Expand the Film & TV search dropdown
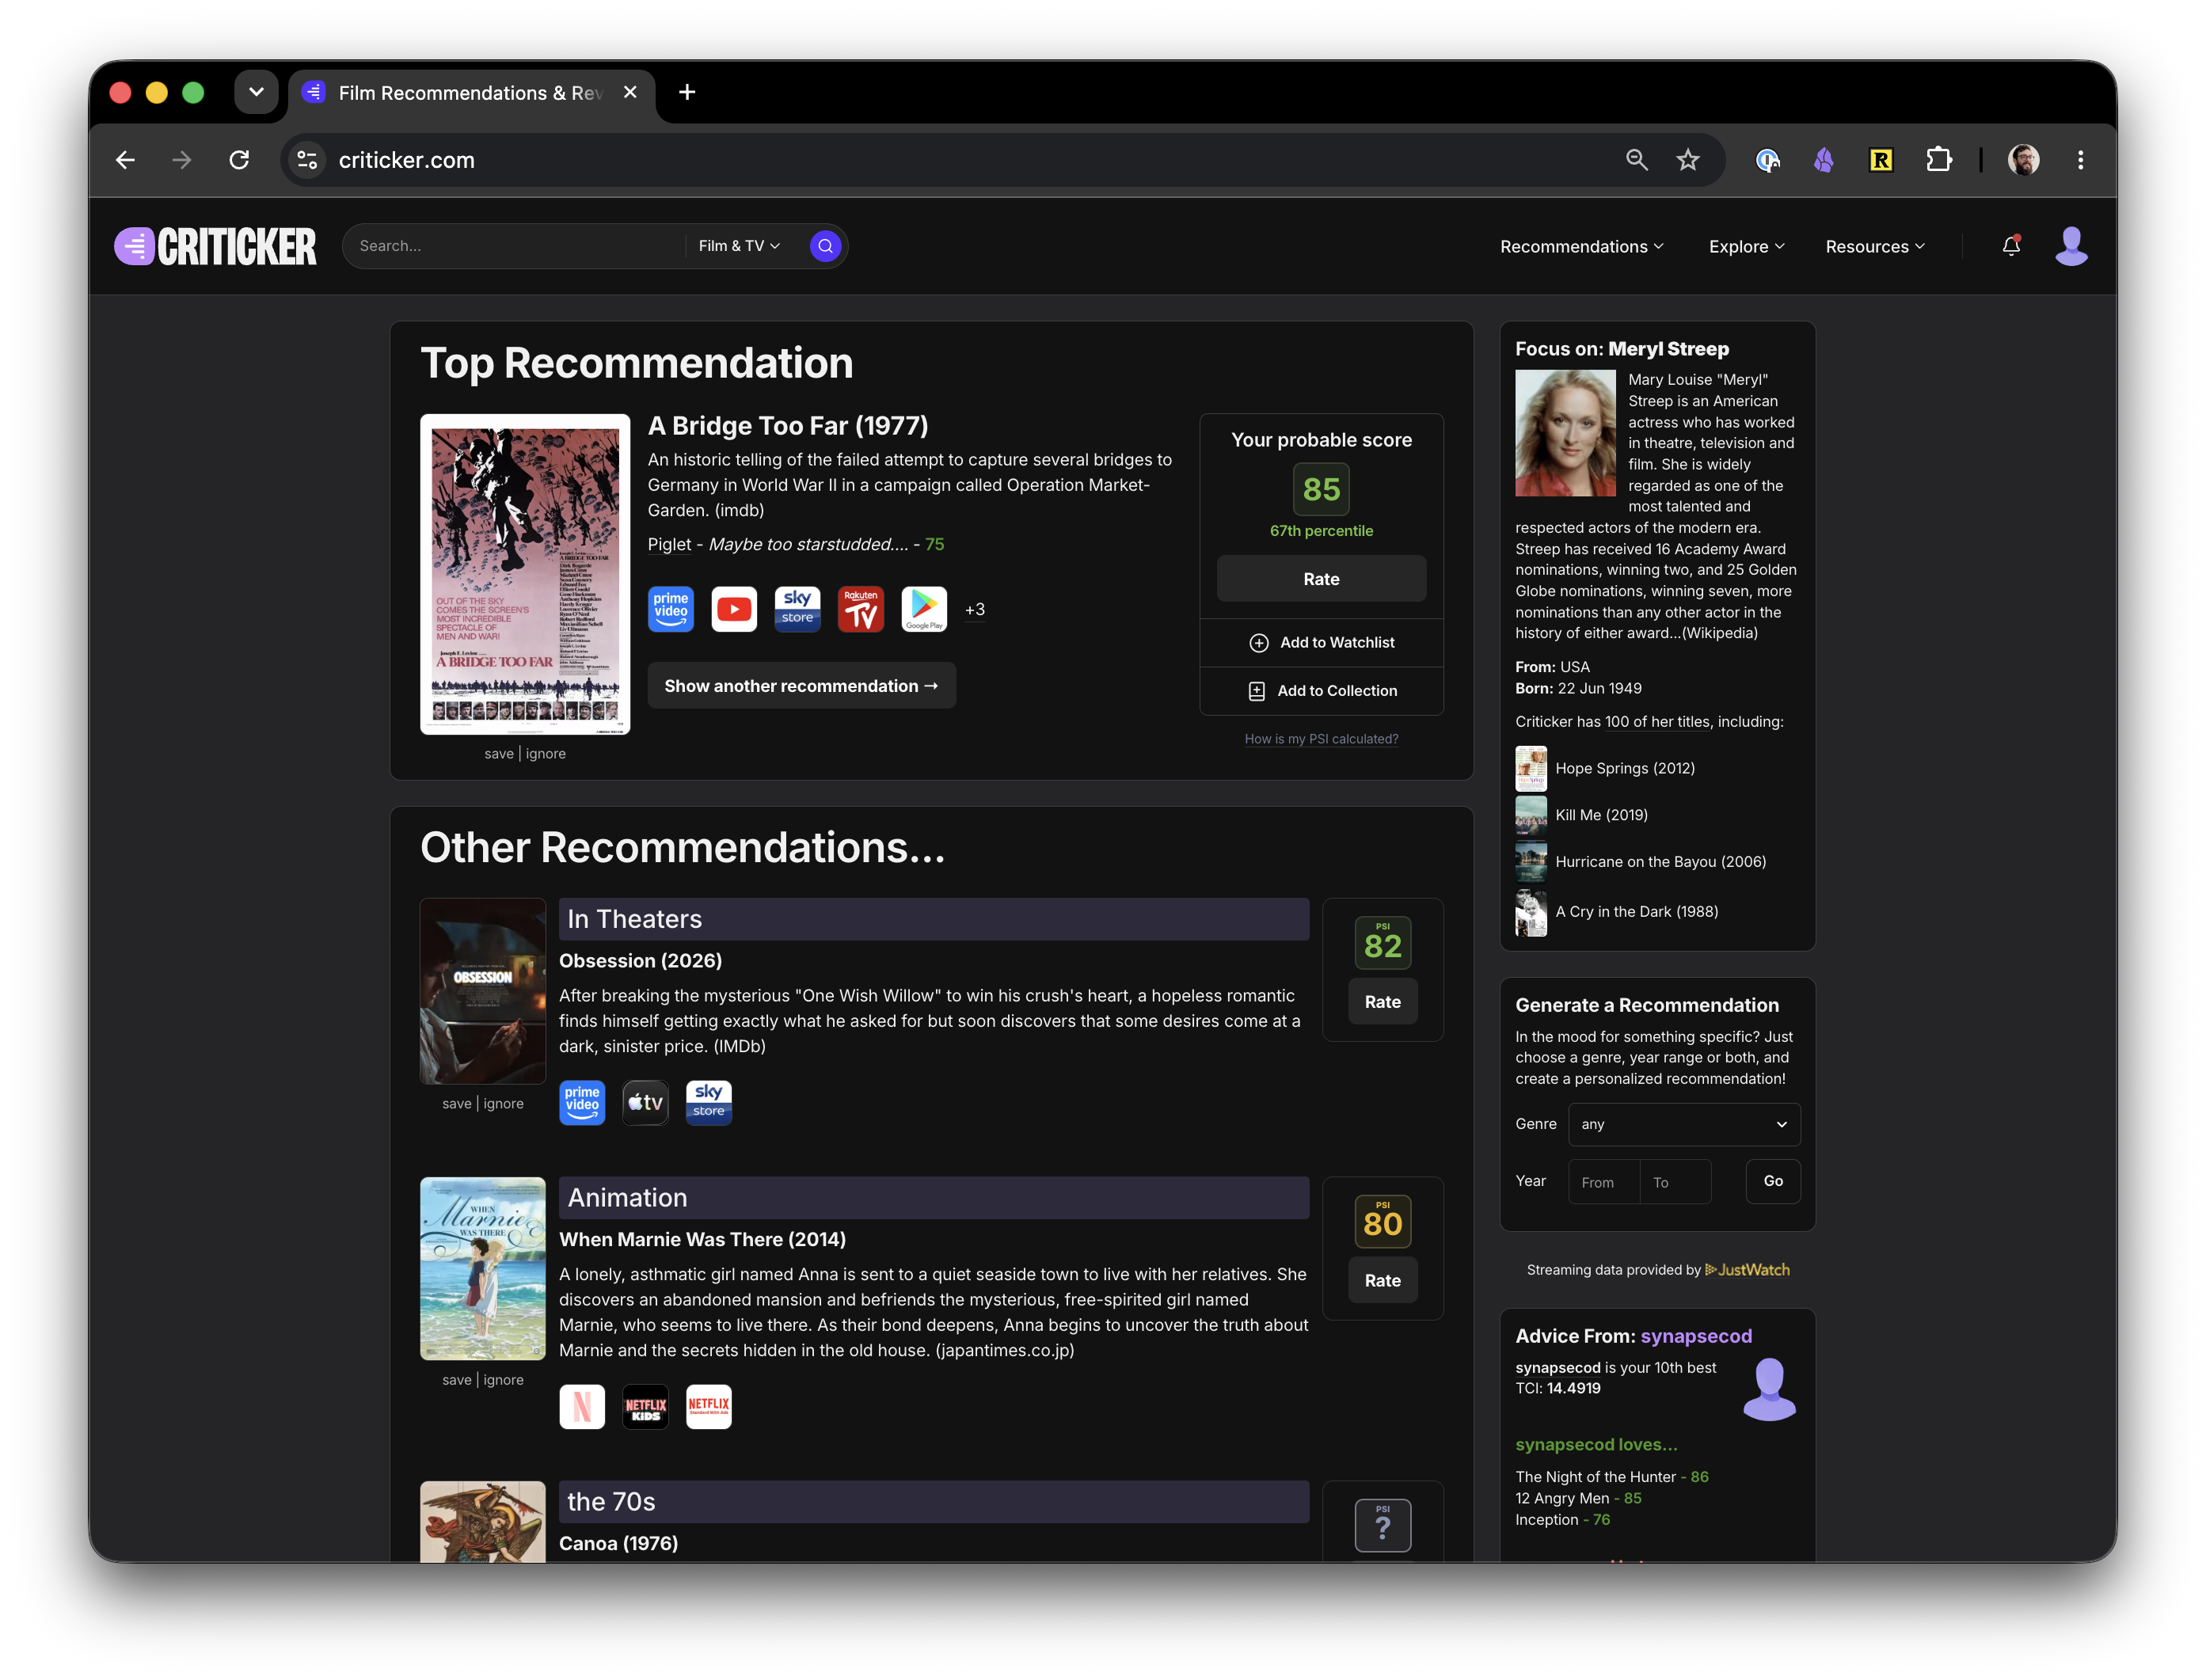2206x1680 pixels. (739, 246)
